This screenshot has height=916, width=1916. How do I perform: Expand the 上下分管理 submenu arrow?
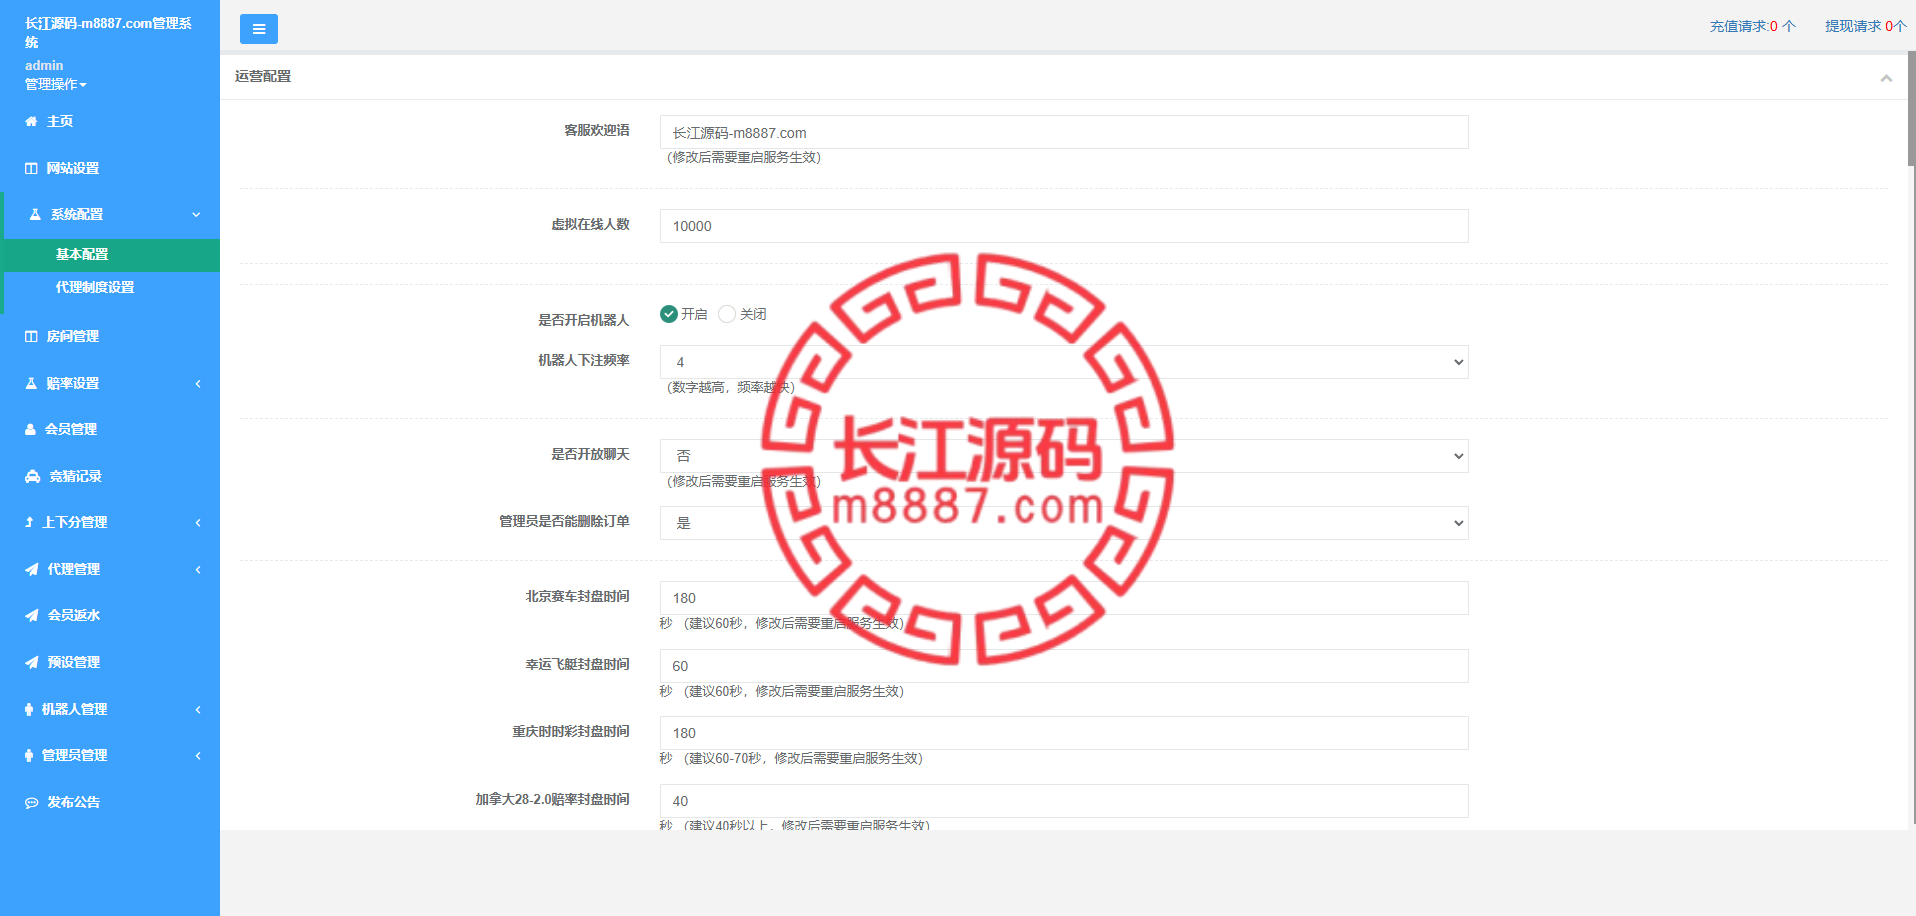coord(198,522)
